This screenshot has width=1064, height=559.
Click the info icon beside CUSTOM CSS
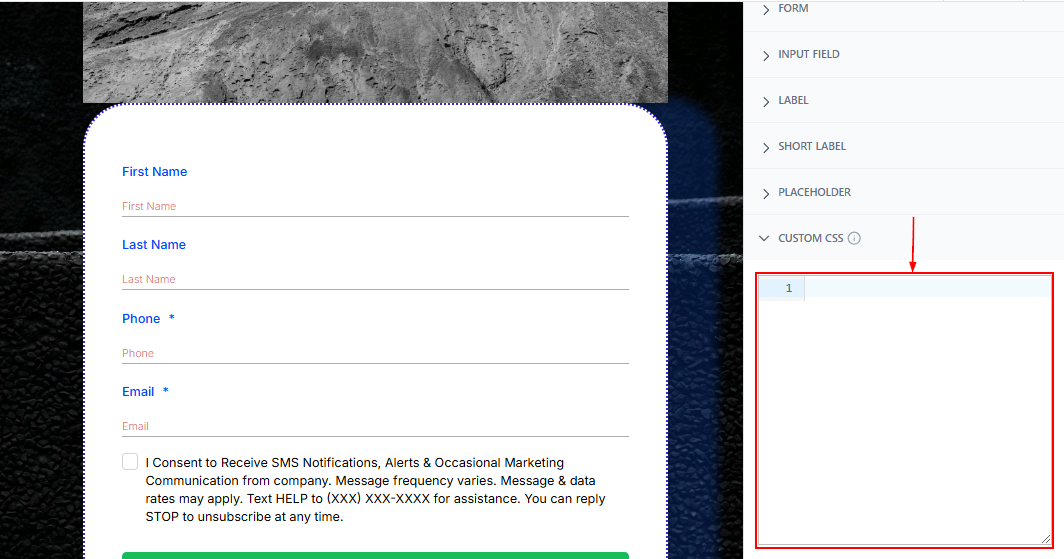(854, 239)
